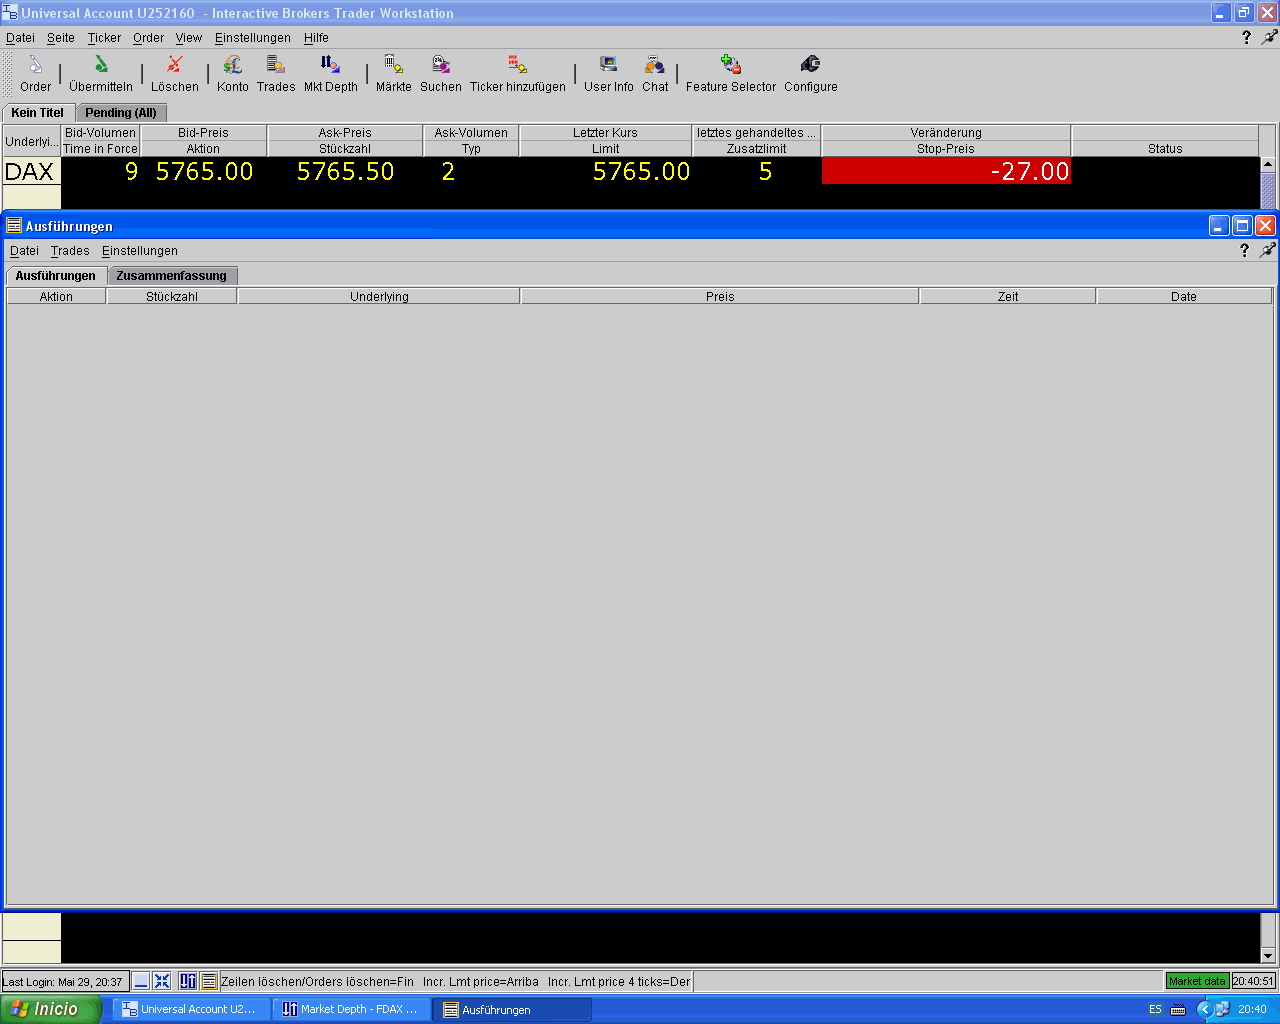Select the Ausführungen tab
Screen dimensions: 1280x1024
56,275
